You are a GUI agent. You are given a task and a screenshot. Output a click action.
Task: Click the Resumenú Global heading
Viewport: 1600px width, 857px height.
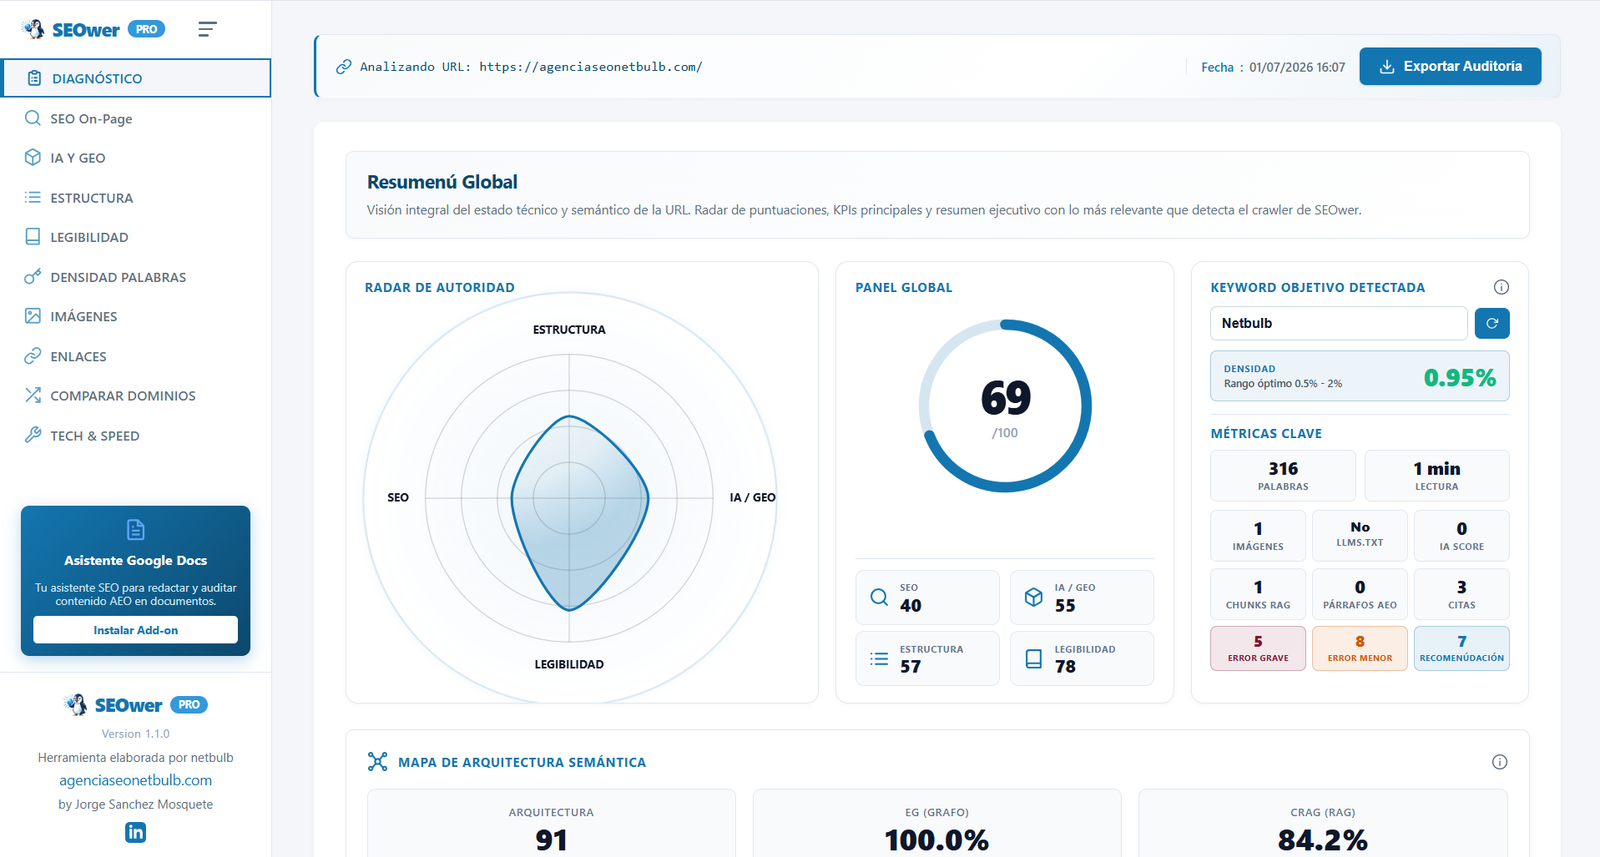[442, 182]
